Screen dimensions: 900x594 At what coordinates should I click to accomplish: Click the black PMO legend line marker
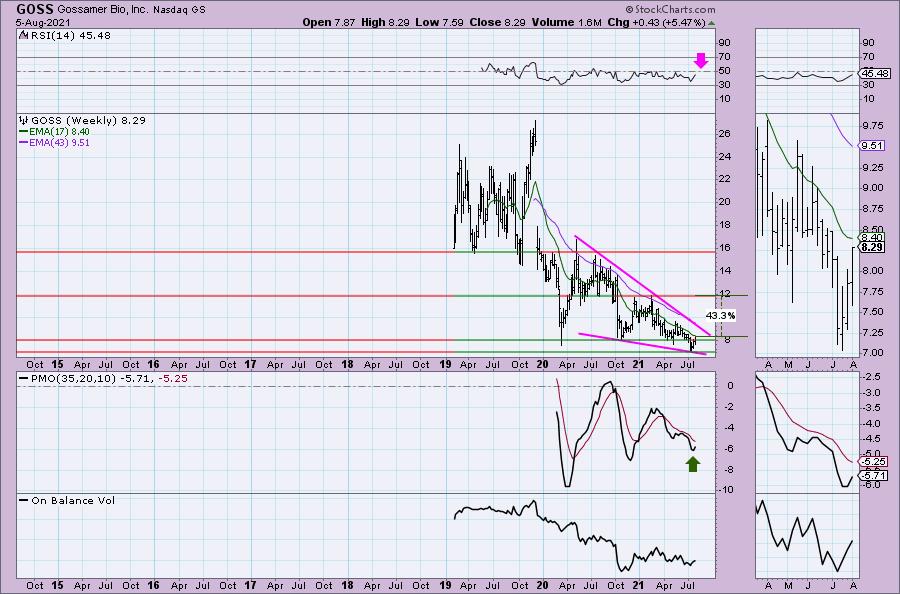point(24,379)
